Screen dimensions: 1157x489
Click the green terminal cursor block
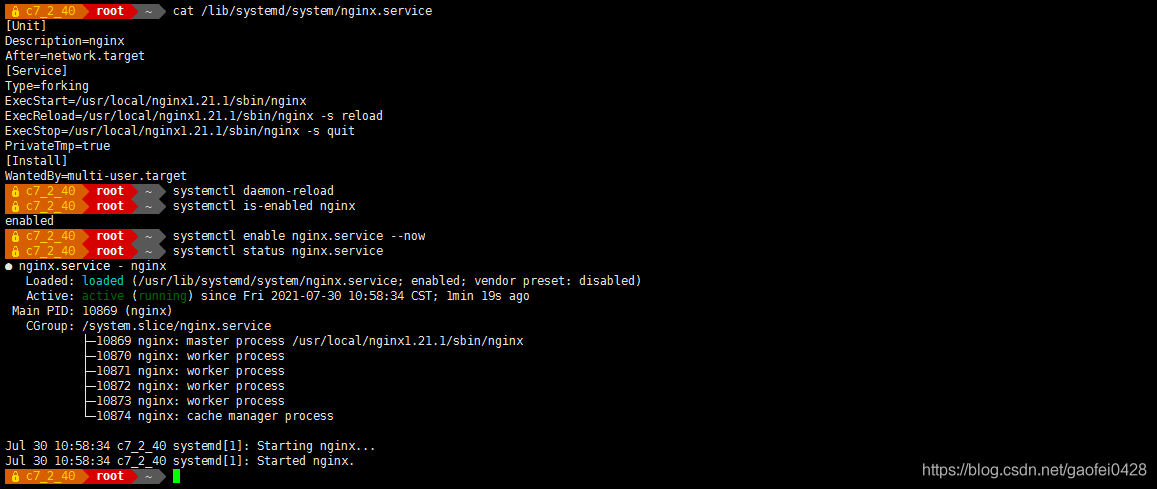coord(176,476)
